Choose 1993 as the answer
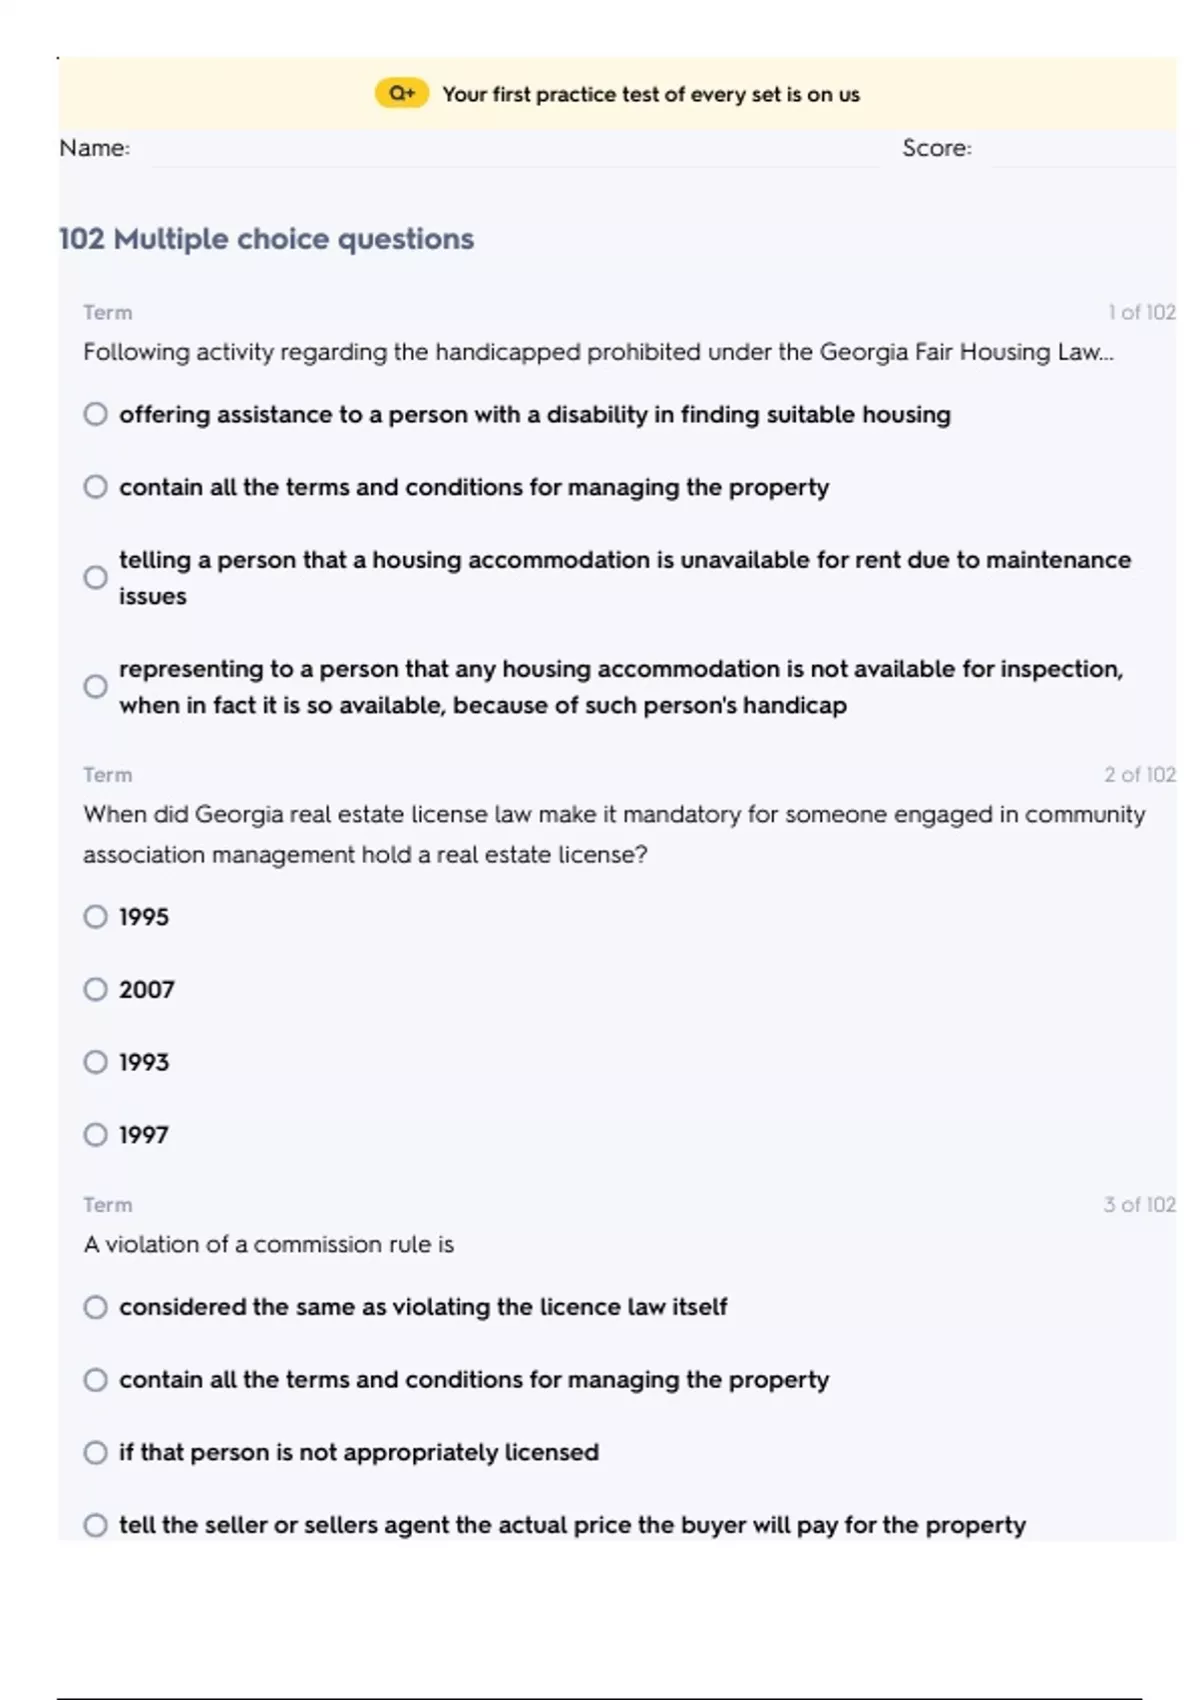 point(96,1062)
